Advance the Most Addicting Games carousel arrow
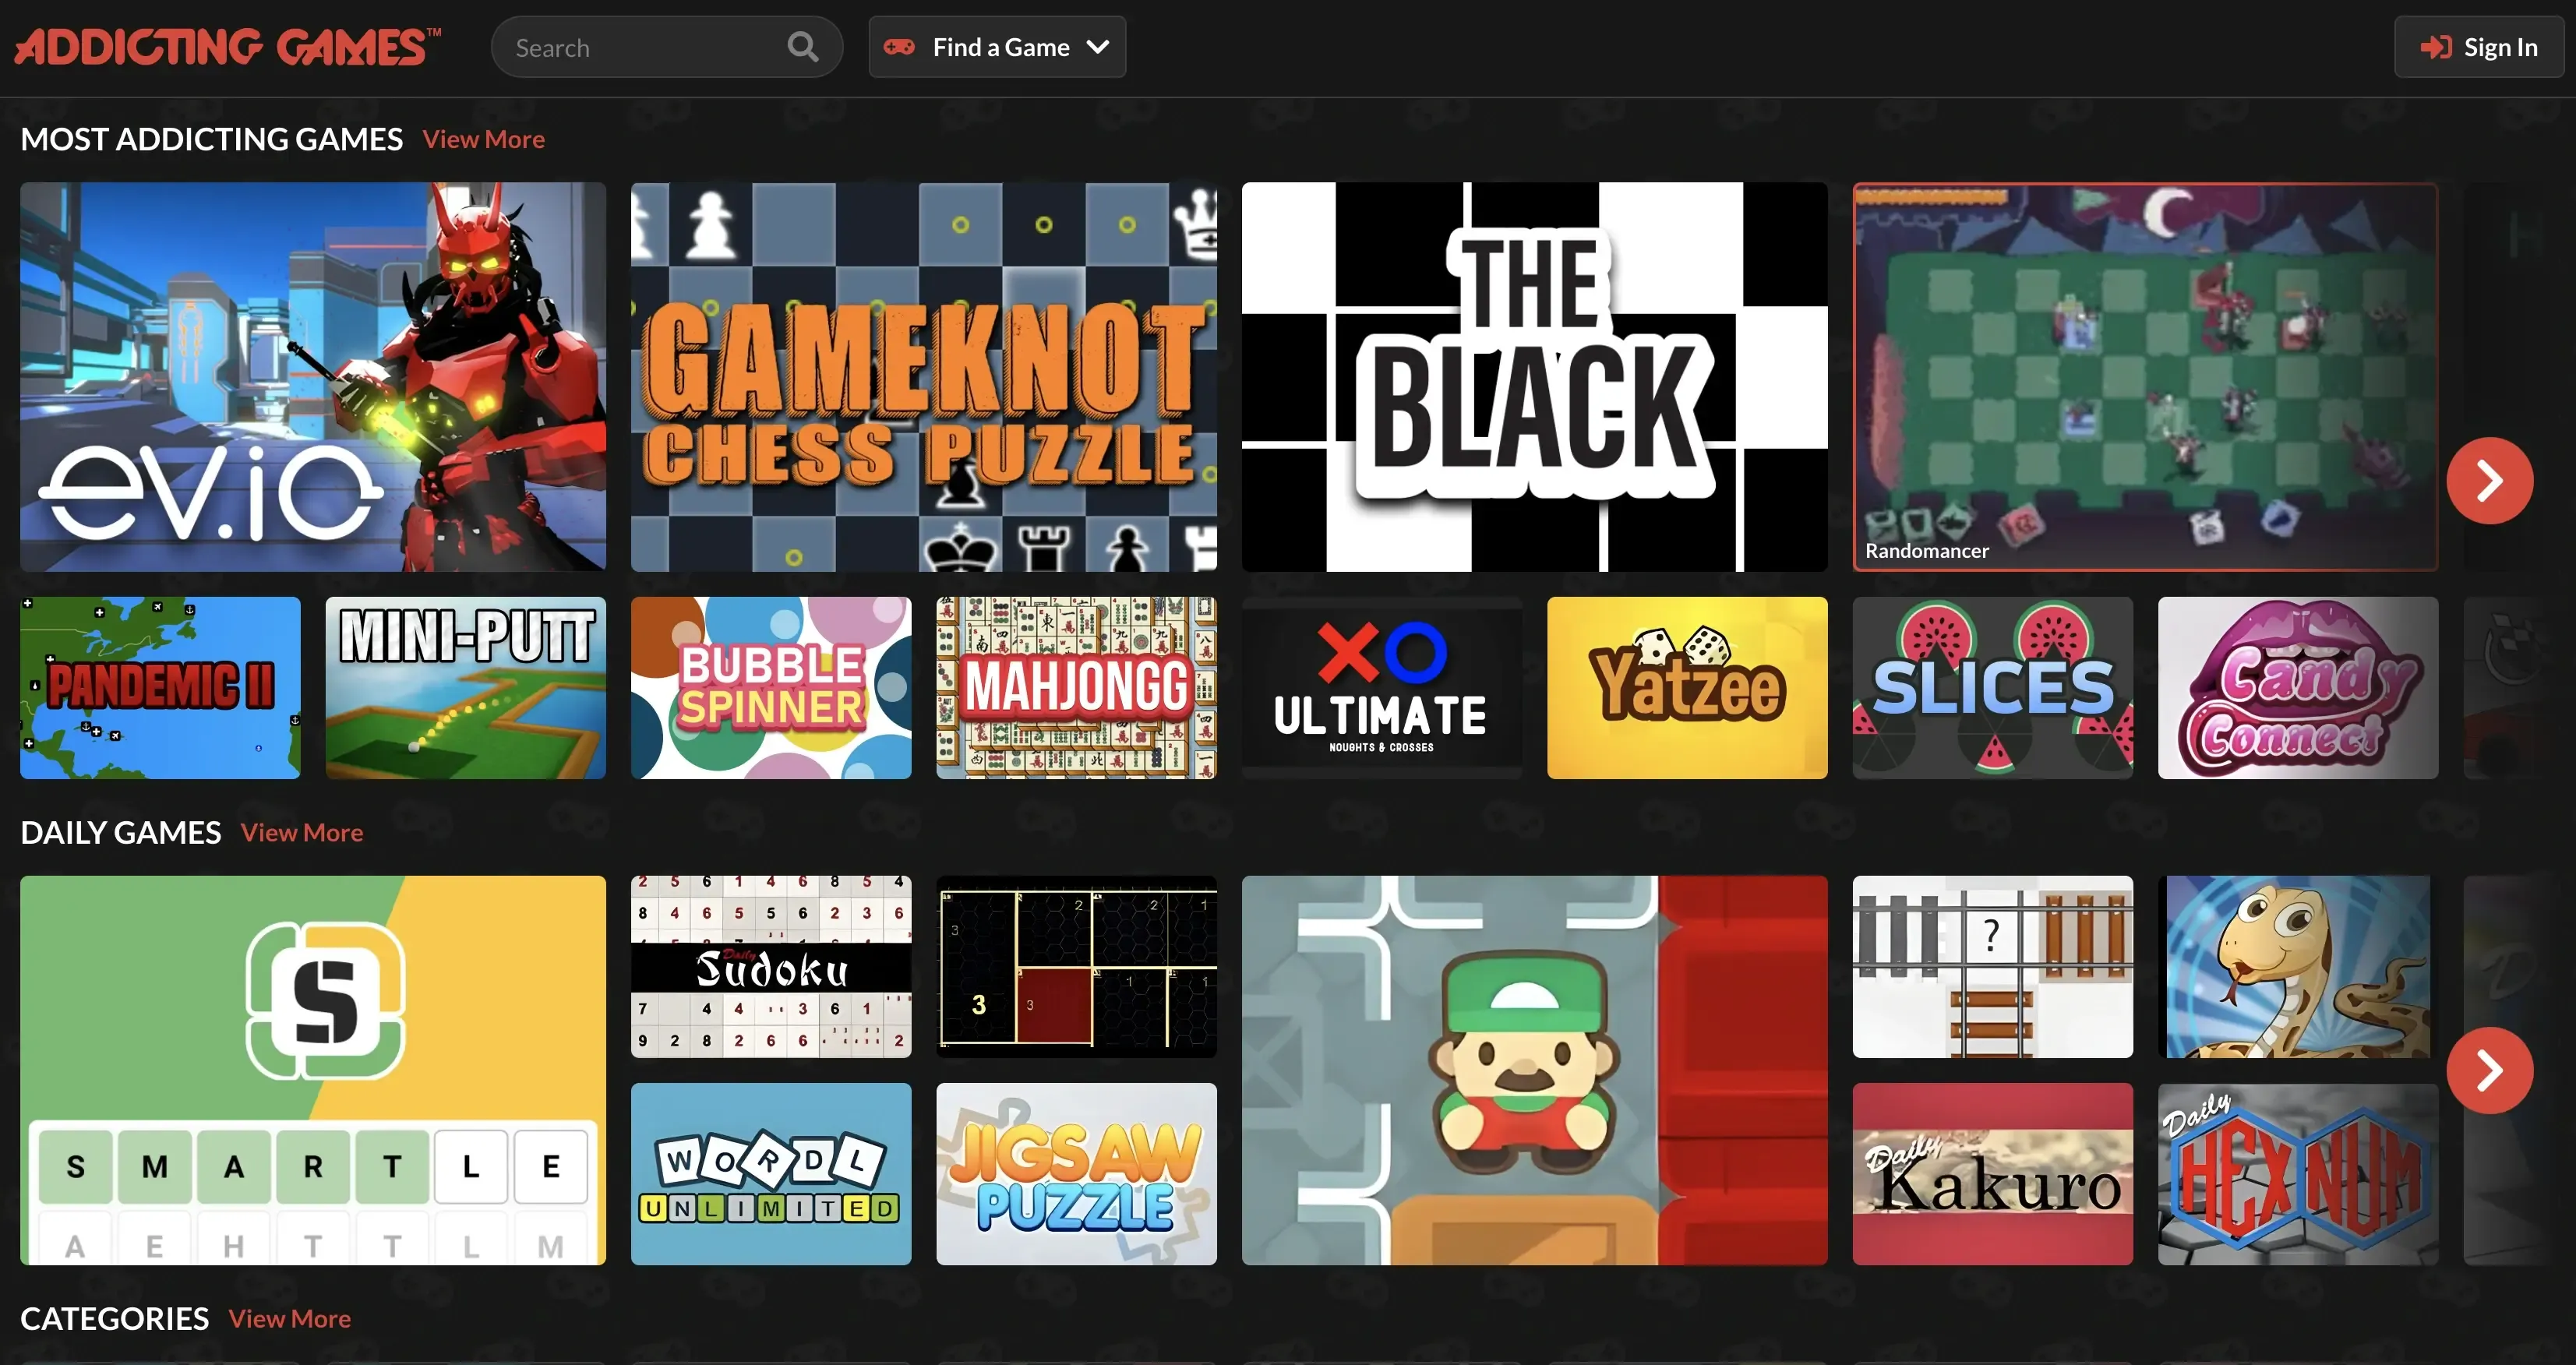2576x1365 pixels. 2489,480
